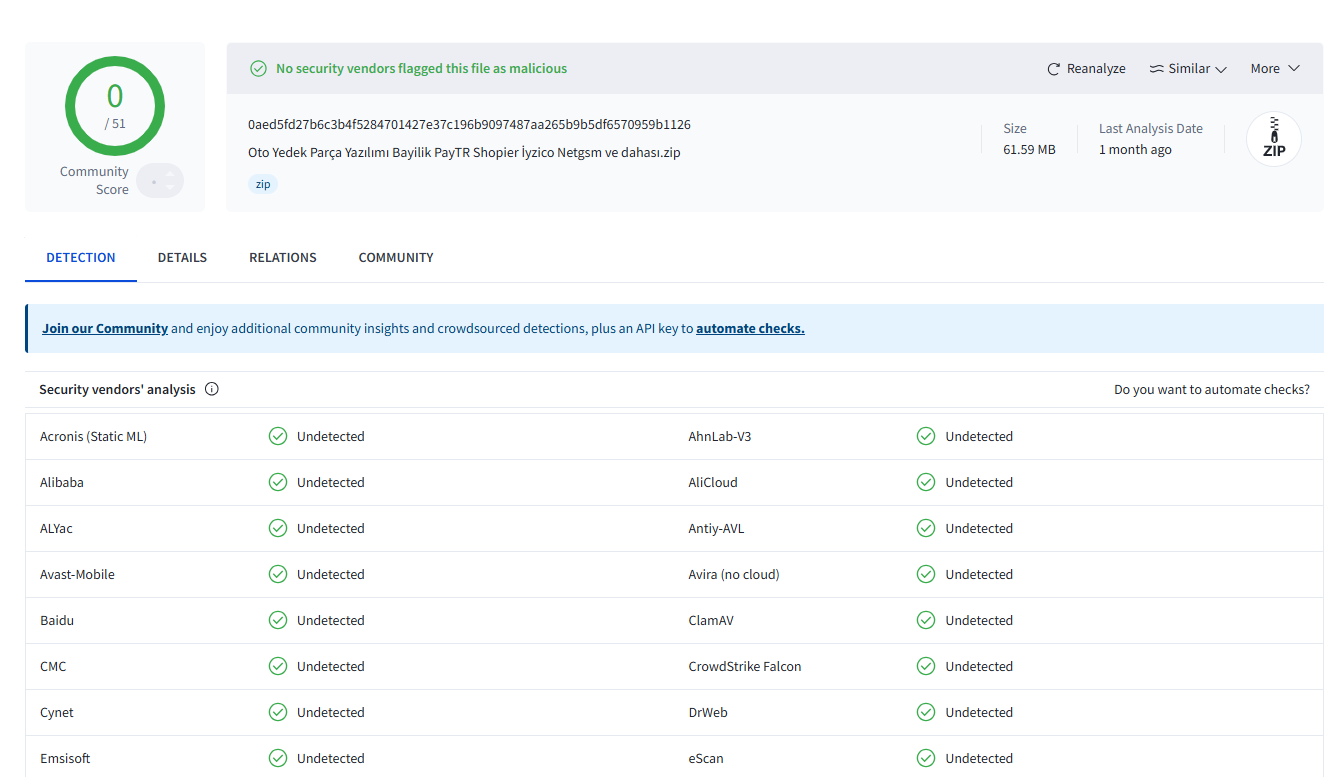This screenshot has height=777, width=1343.
Task: Click the Similar icon in header
Action: click(1156, 69)
